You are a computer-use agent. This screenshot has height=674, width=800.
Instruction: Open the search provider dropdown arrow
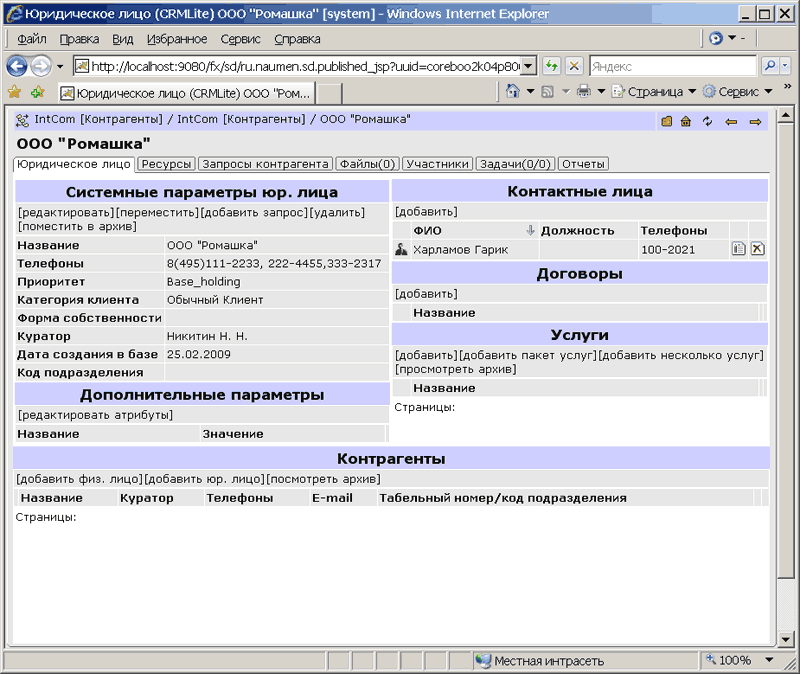(785, 66)
